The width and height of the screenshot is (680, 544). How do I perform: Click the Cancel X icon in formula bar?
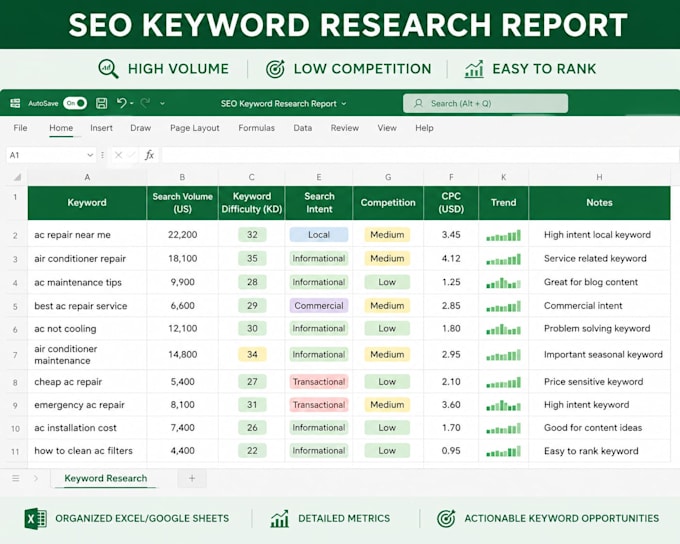click(x=118, y=155)
